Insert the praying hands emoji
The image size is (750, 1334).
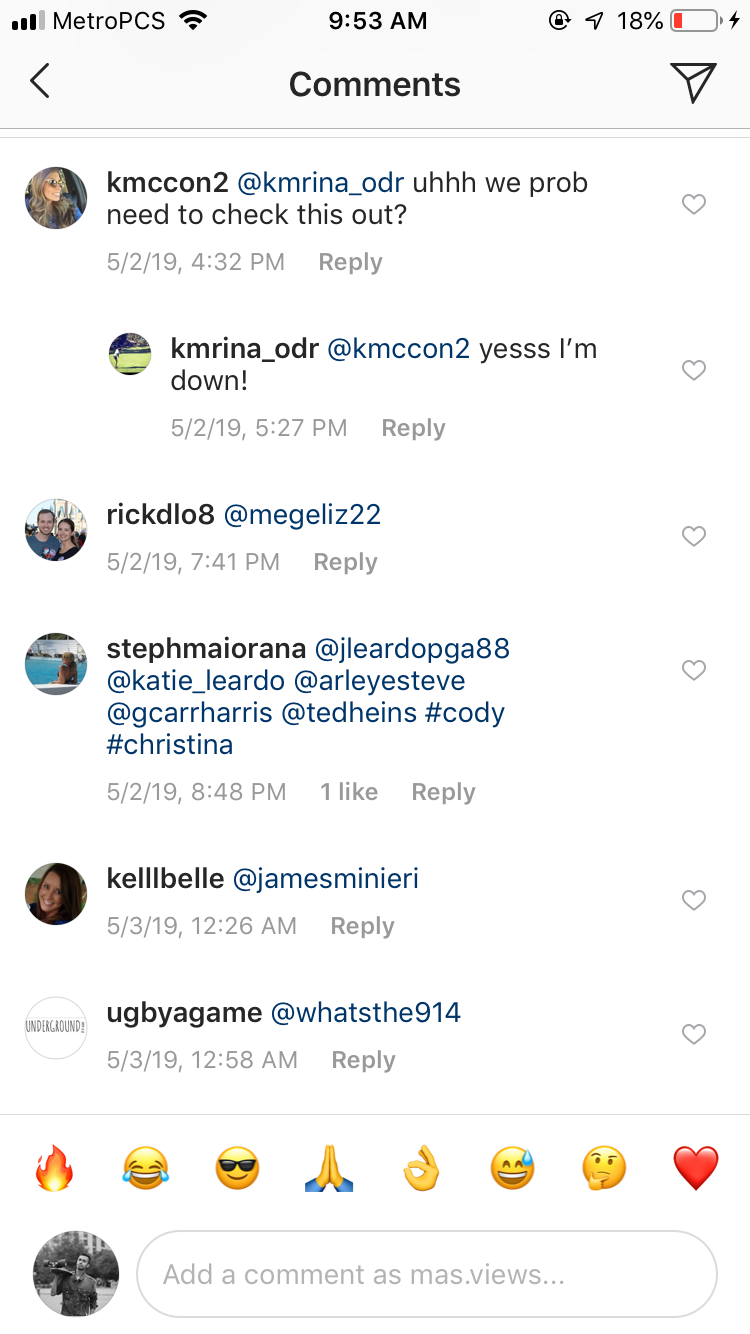(x=329, y=1167)
